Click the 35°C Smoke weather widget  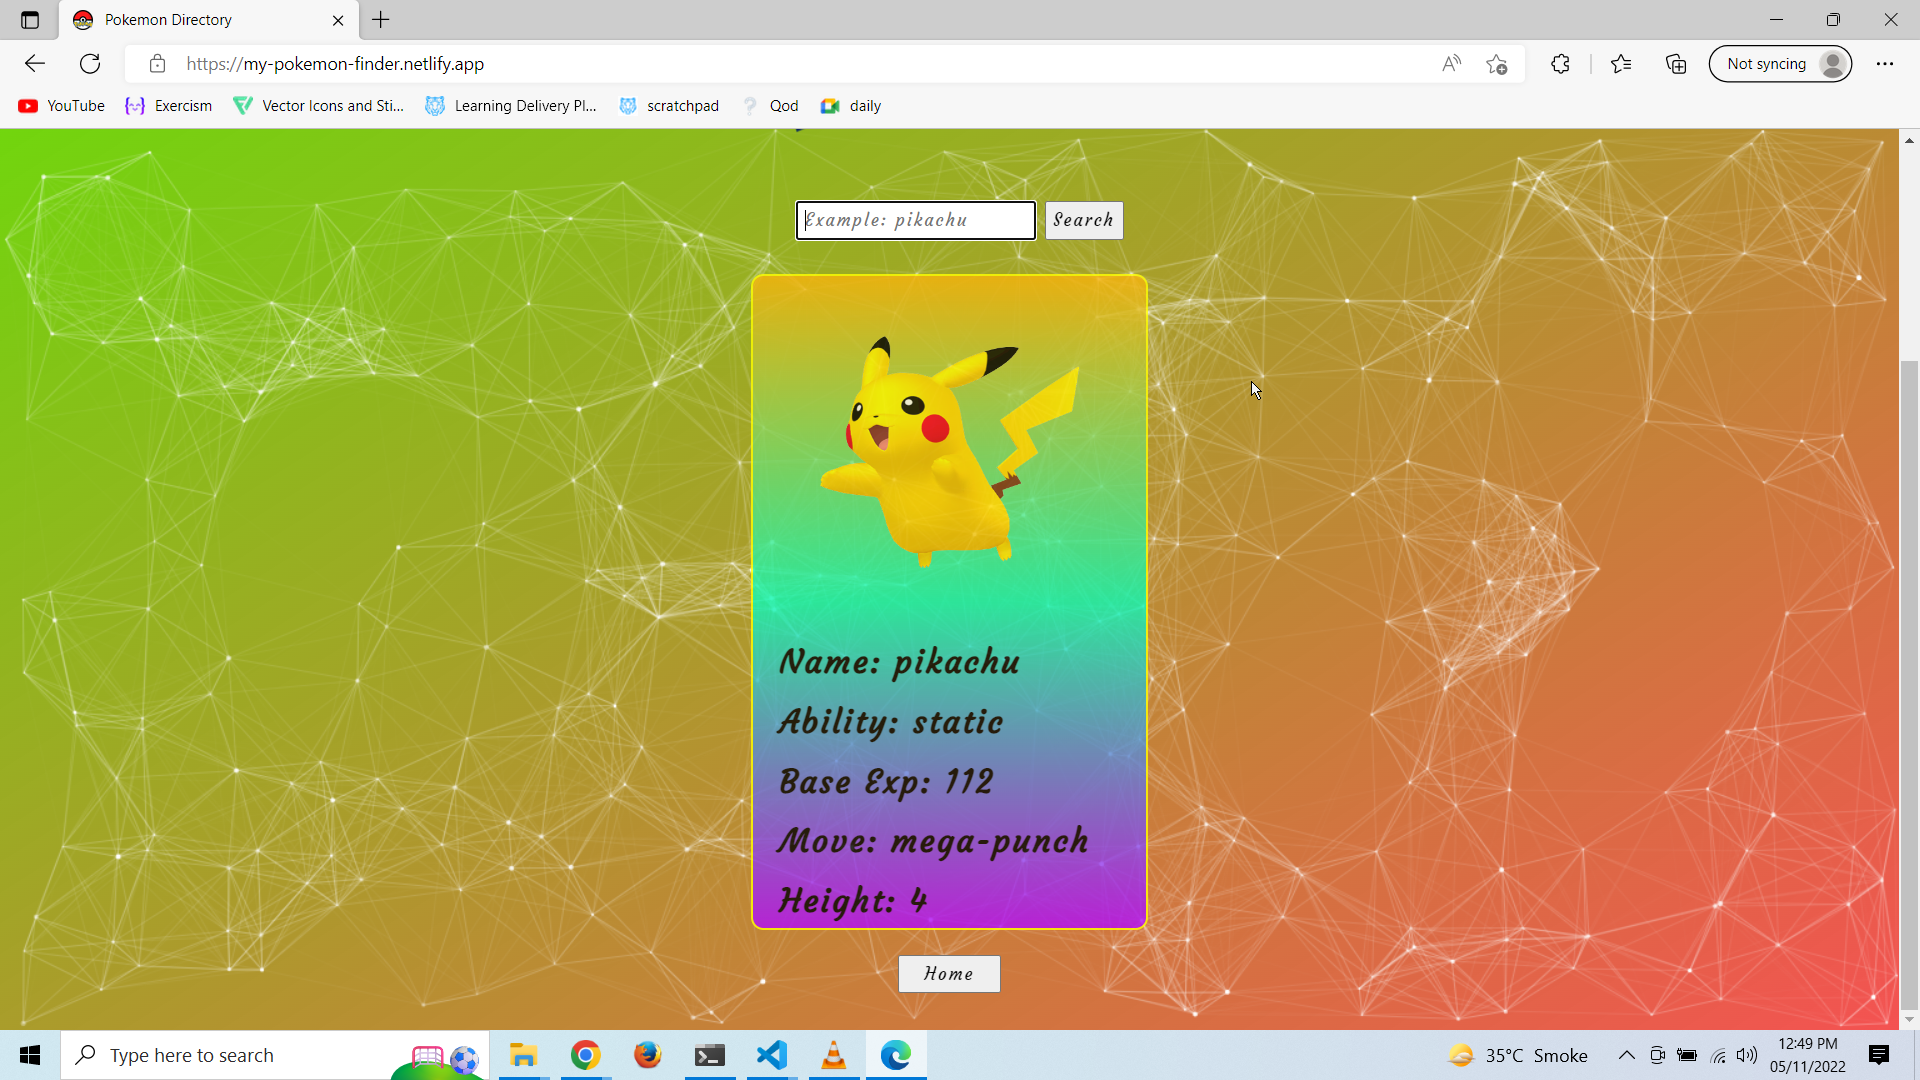pos(1518,1055)
